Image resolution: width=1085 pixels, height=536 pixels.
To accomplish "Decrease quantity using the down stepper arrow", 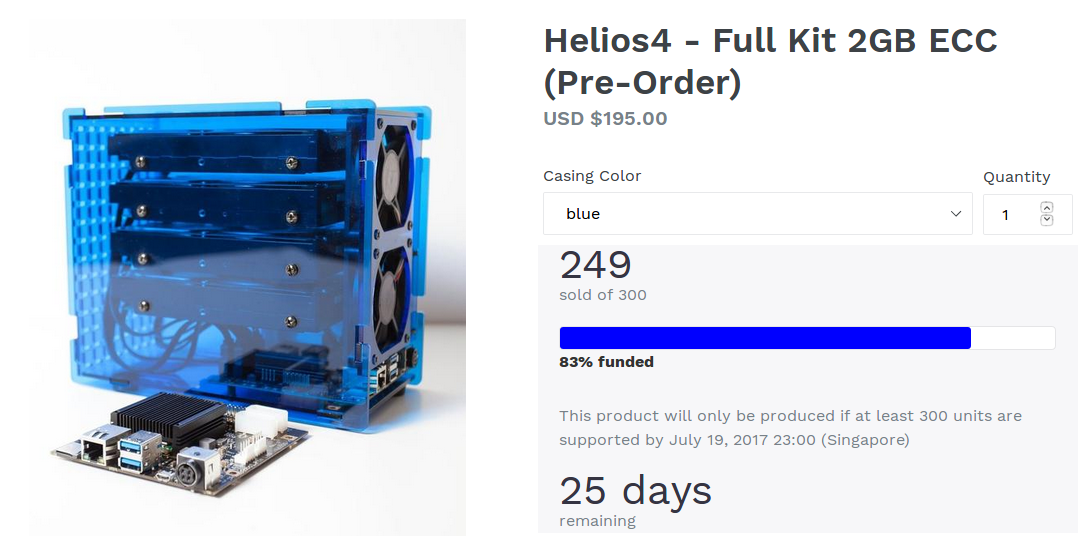I will [x=1047, y=220].
